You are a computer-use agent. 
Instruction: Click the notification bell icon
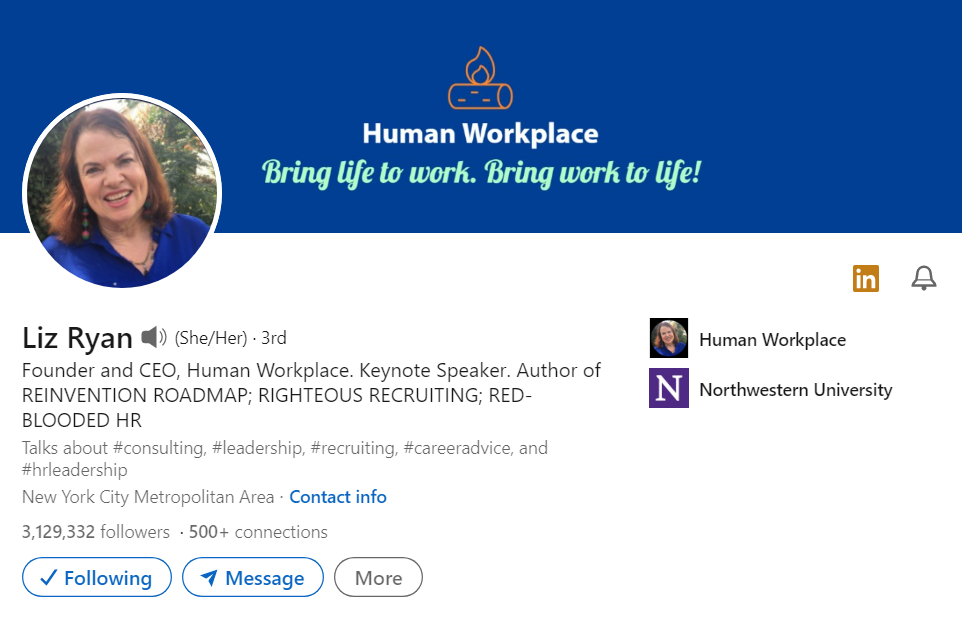[x=924, y=279]
